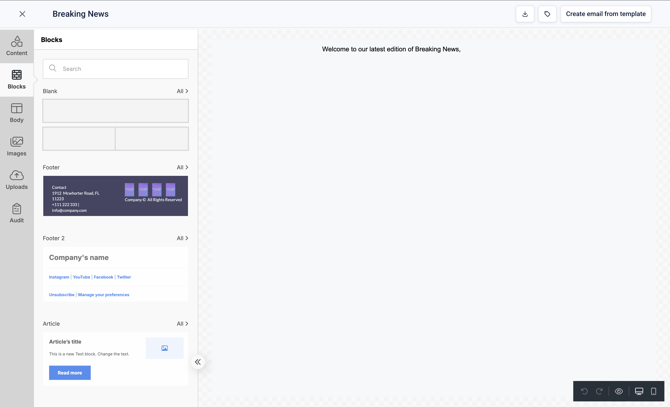The width and height of the screenshot is (670, 407).
Task: Open the tag icon in header
Action: coord(547,14)
